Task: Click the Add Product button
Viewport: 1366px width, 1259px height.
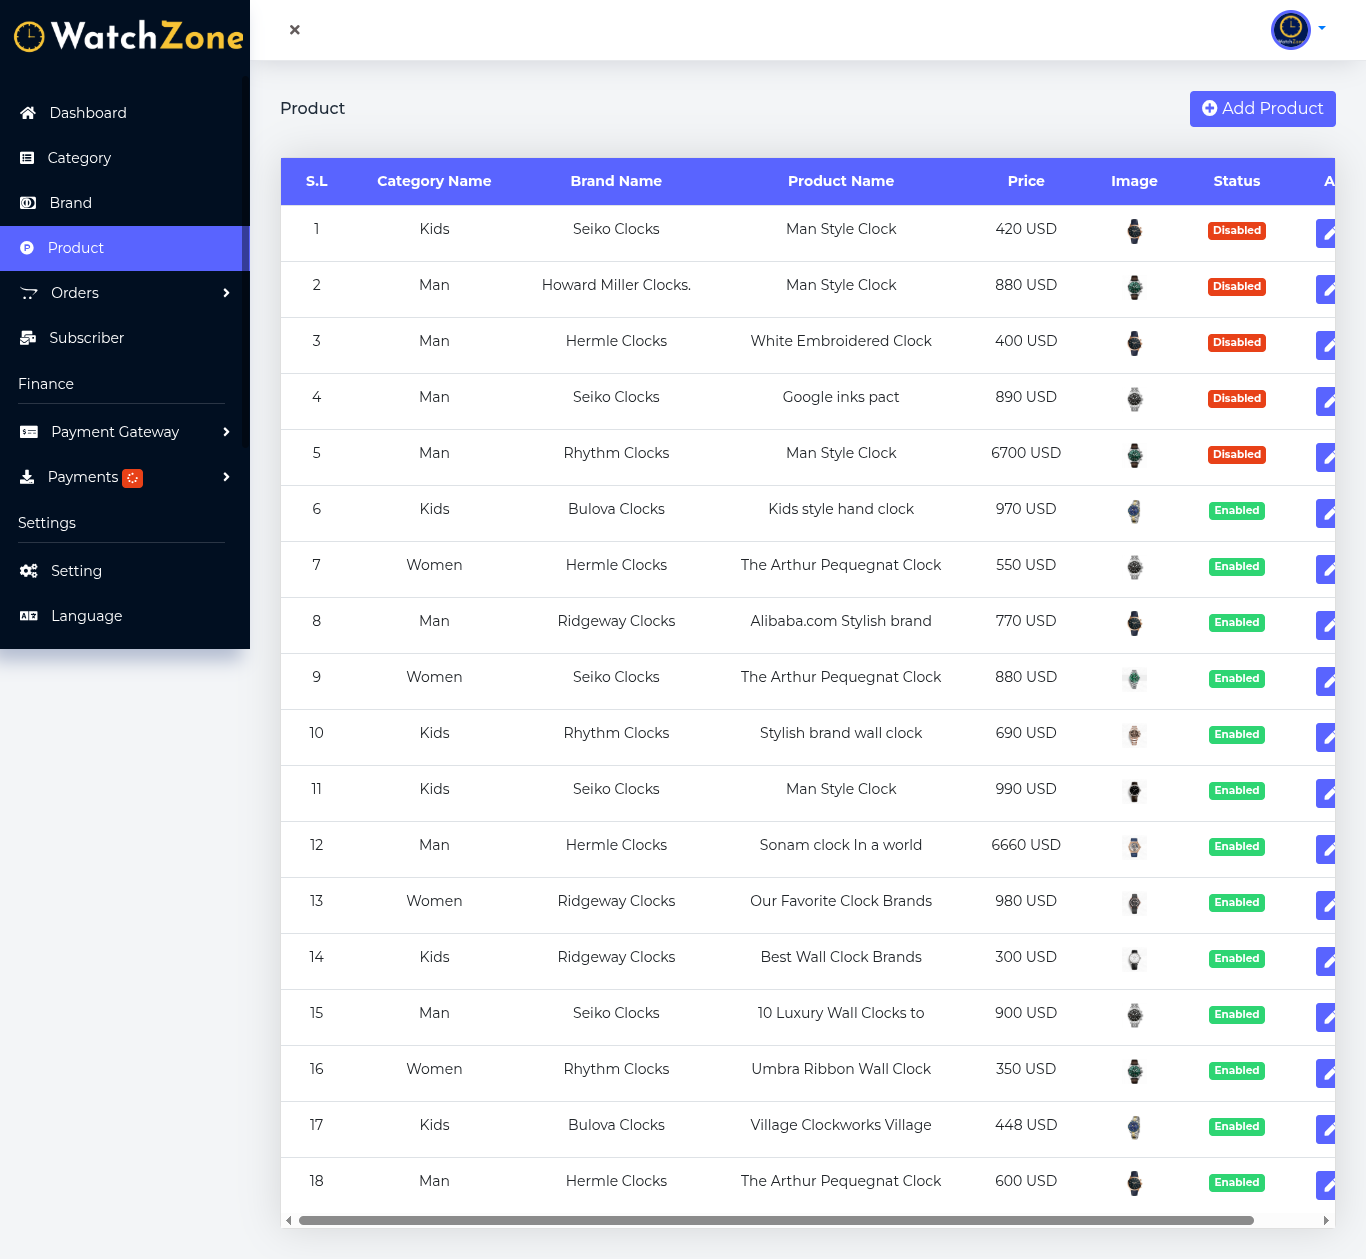Action: pyautogui.click(x=1262, y=109)
